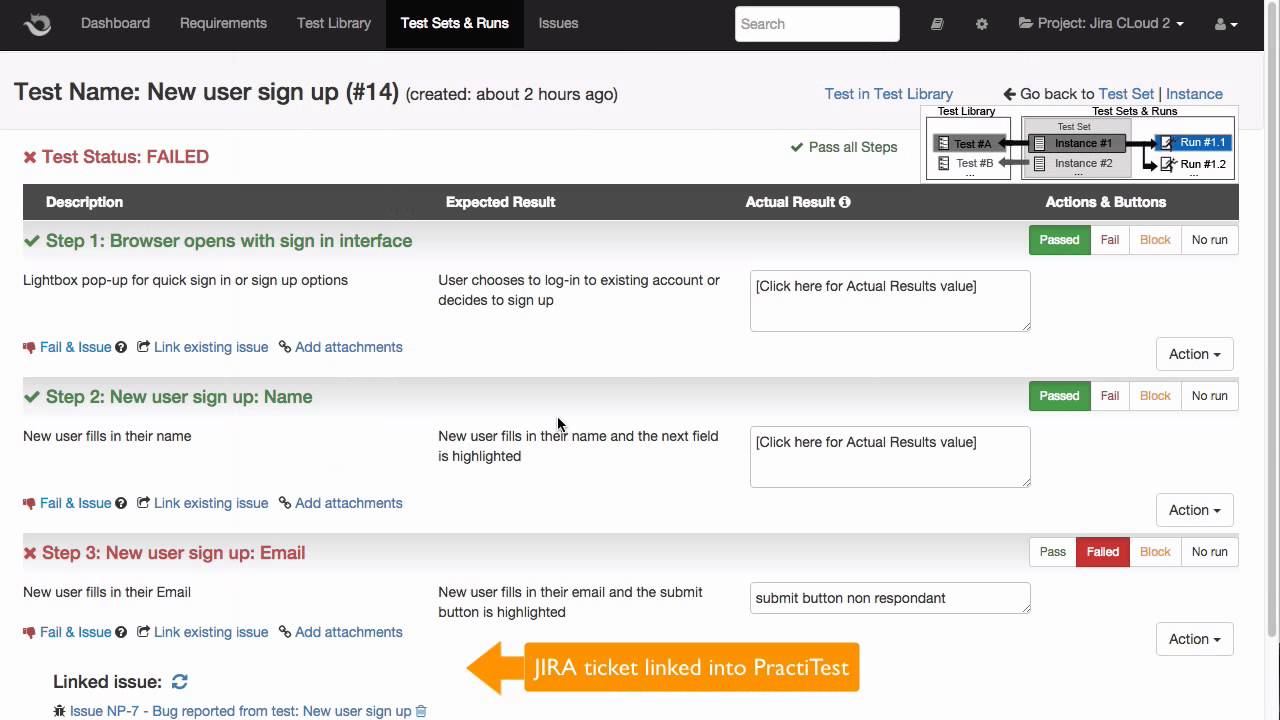Screen dimensions: 1280x720
Task: Expand the Project: Jira CLoud 2 dropdown
Action: coord(1101,23)
